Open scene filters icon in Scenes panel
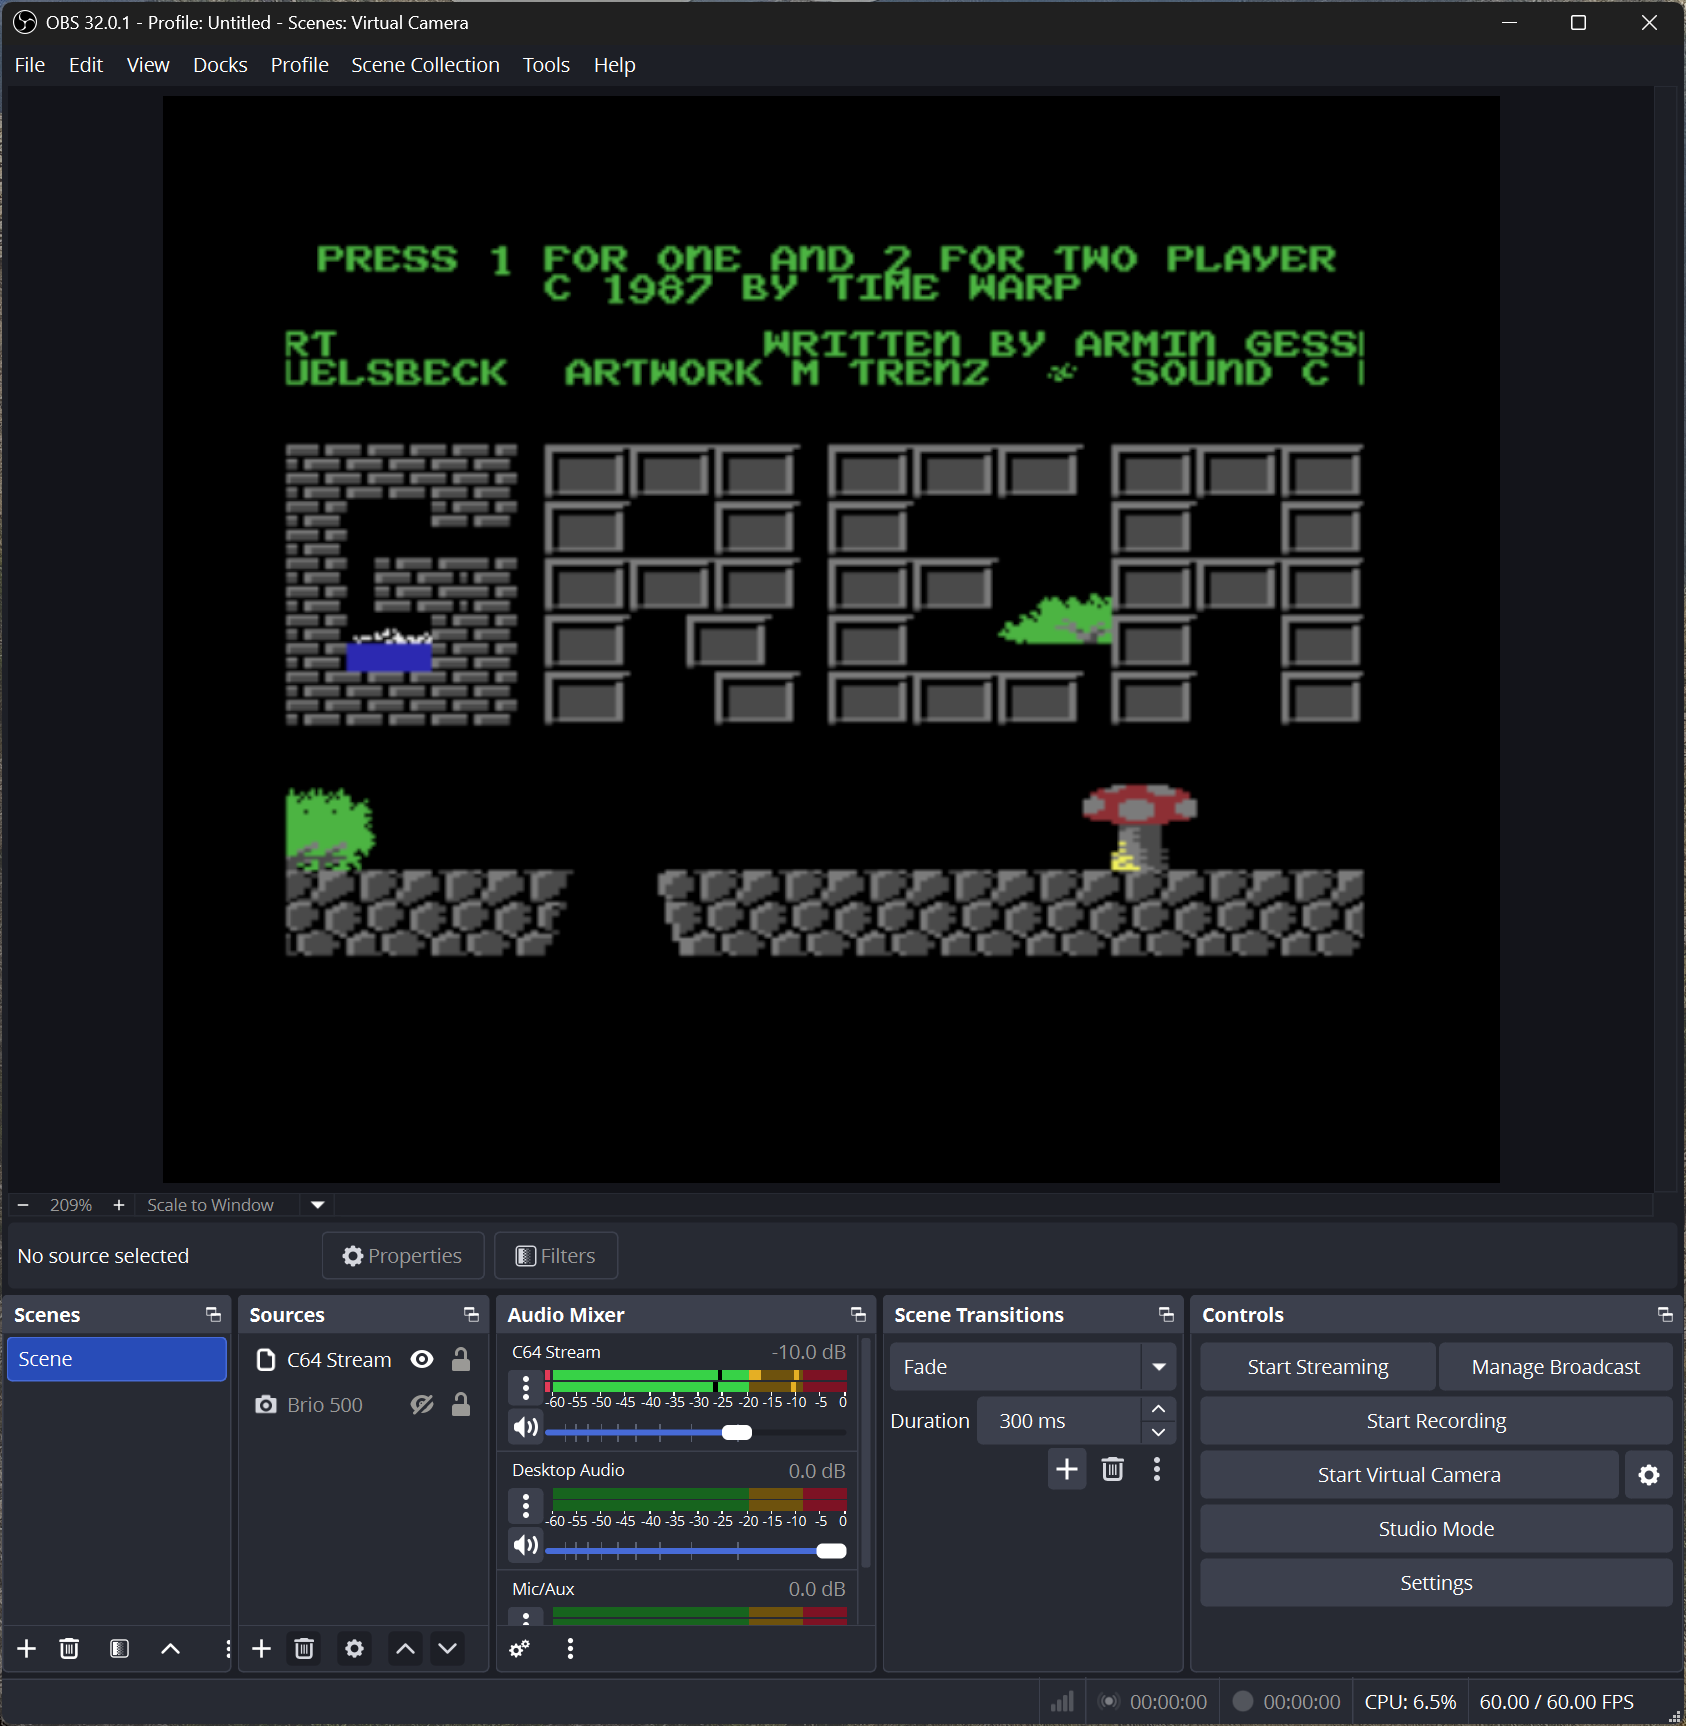The image size is (1686, 1726). click(119, 1648)
